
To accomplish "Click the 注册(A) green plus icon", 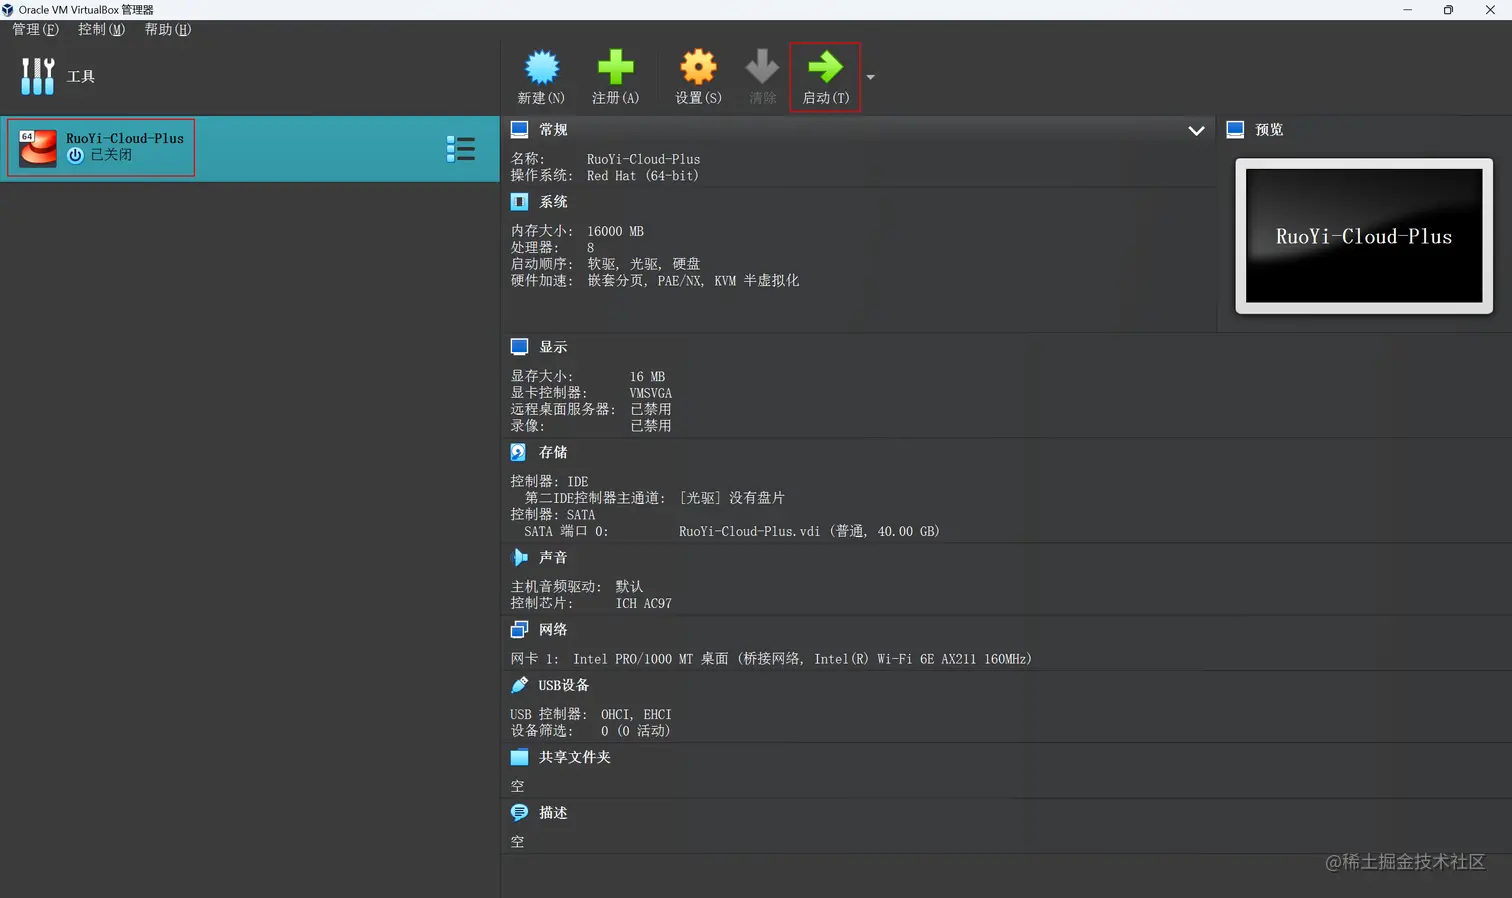I will tap(615, 67).
